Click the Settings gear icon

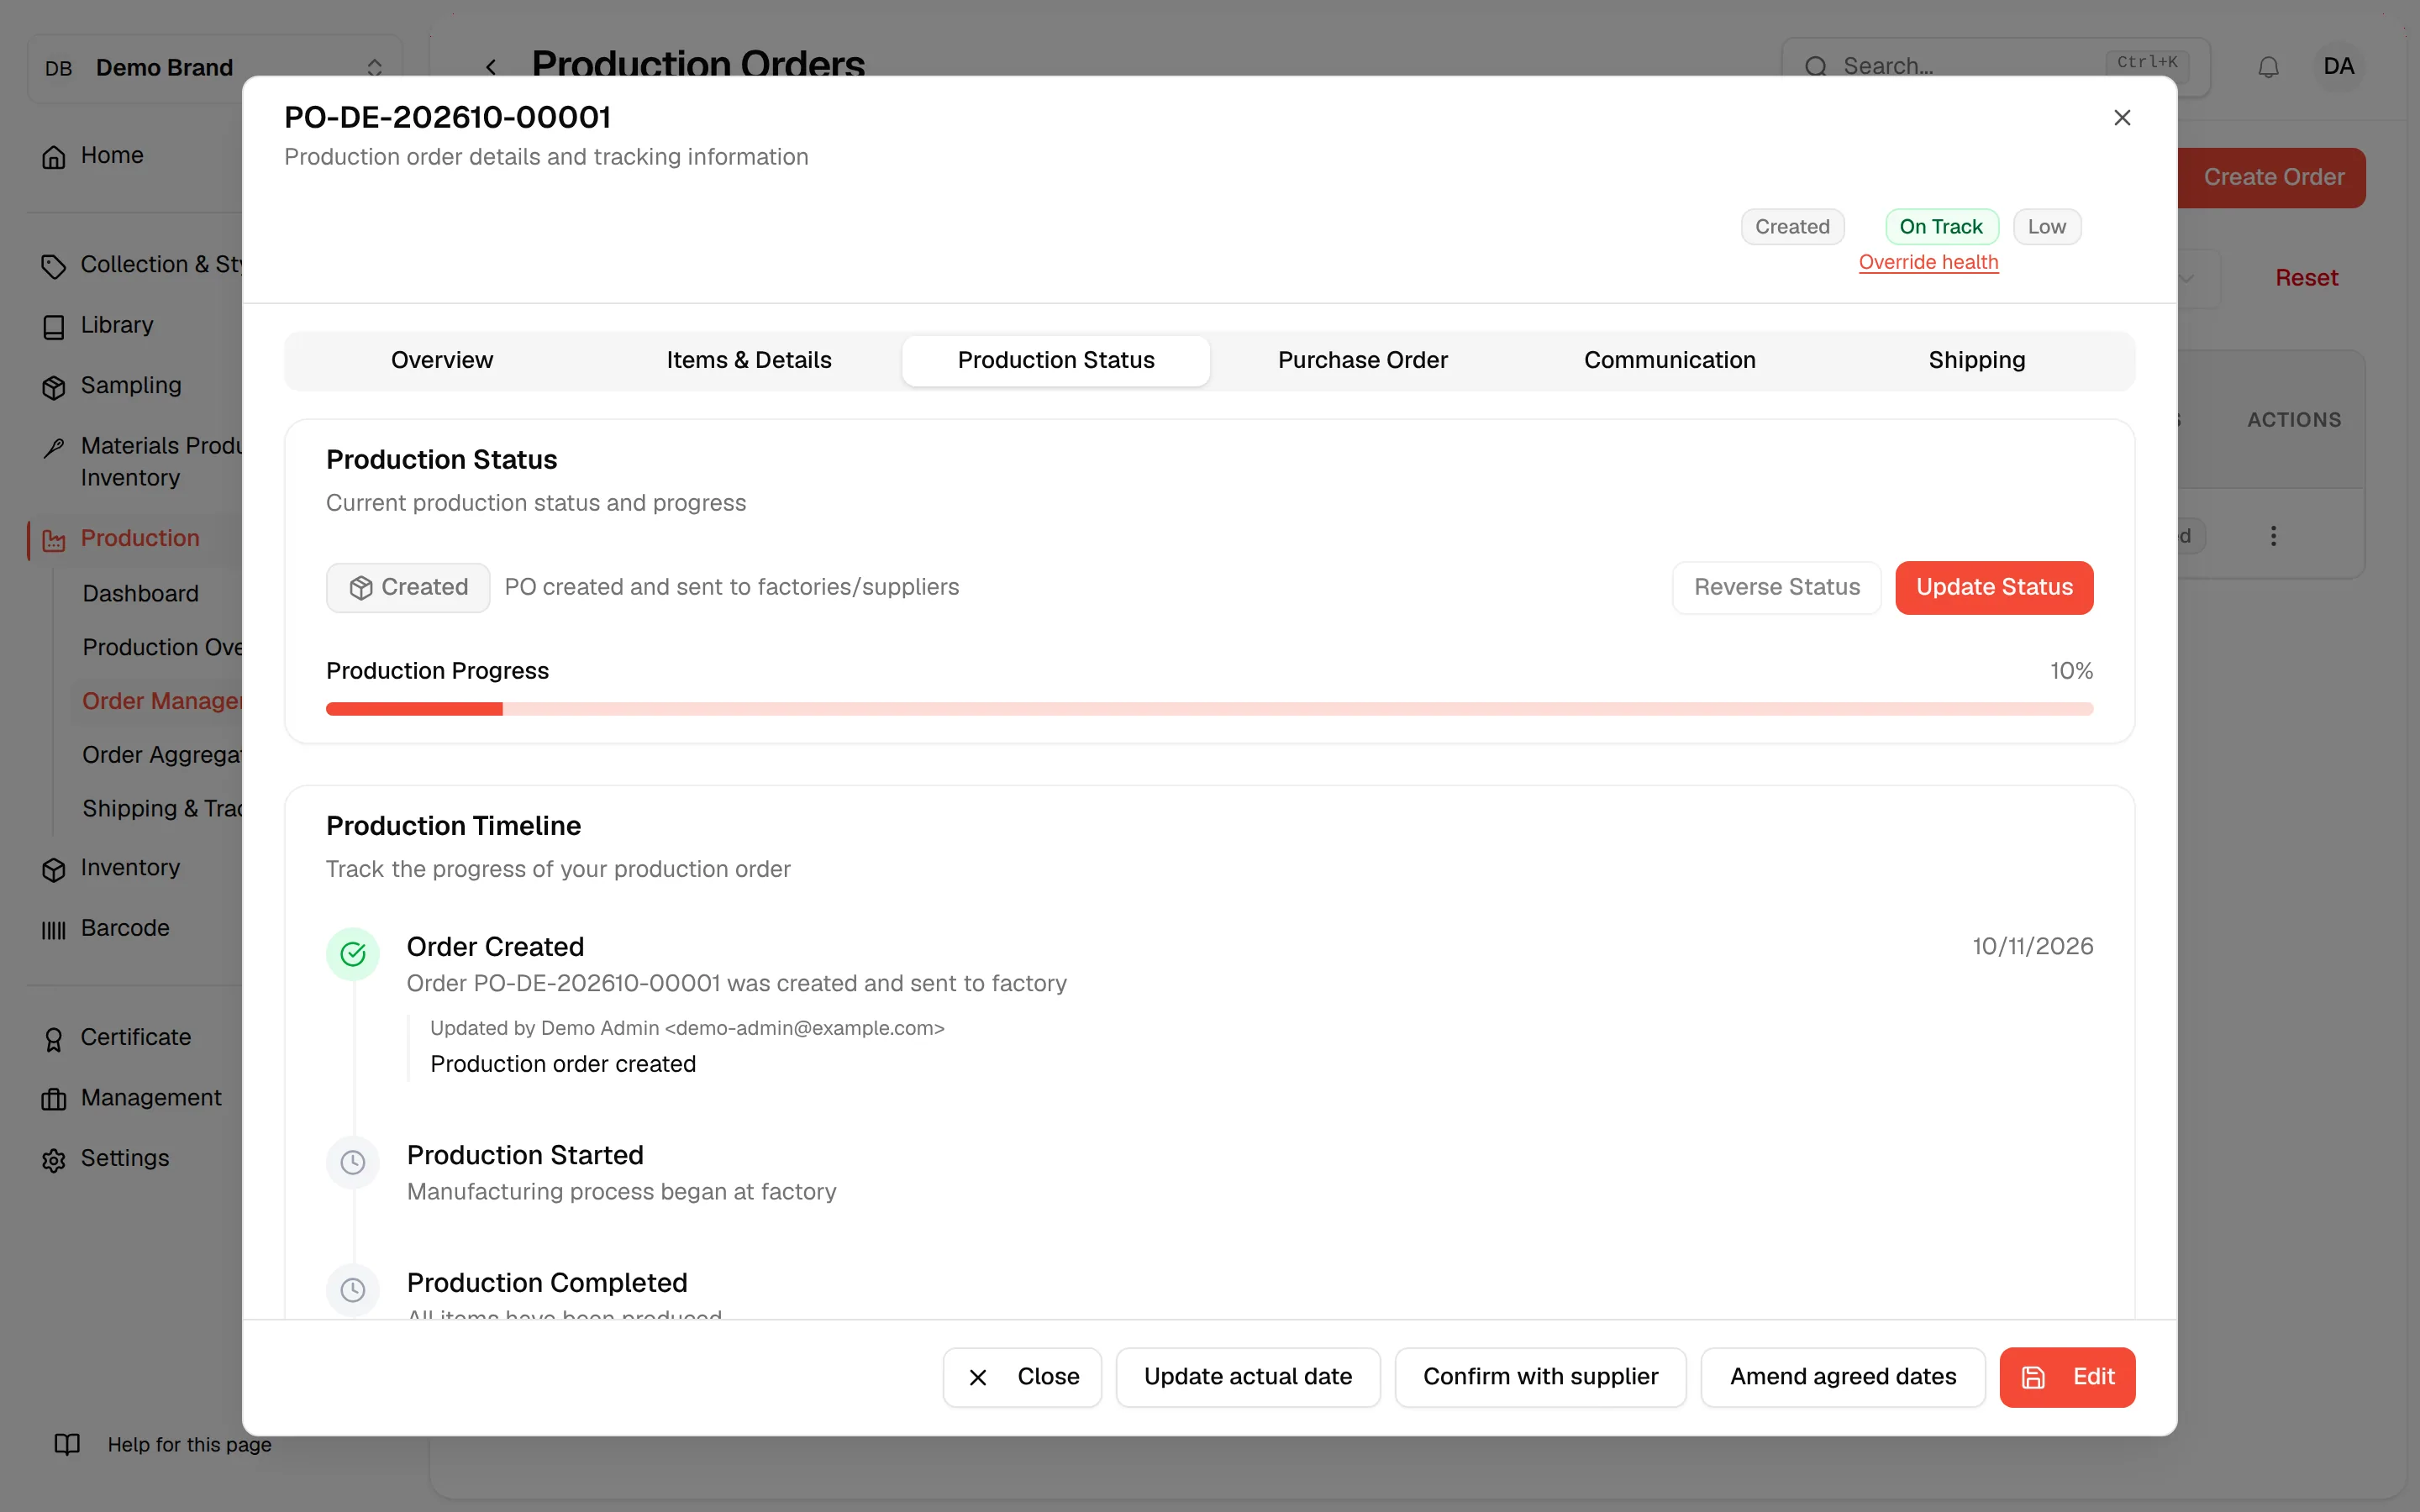54,1159
